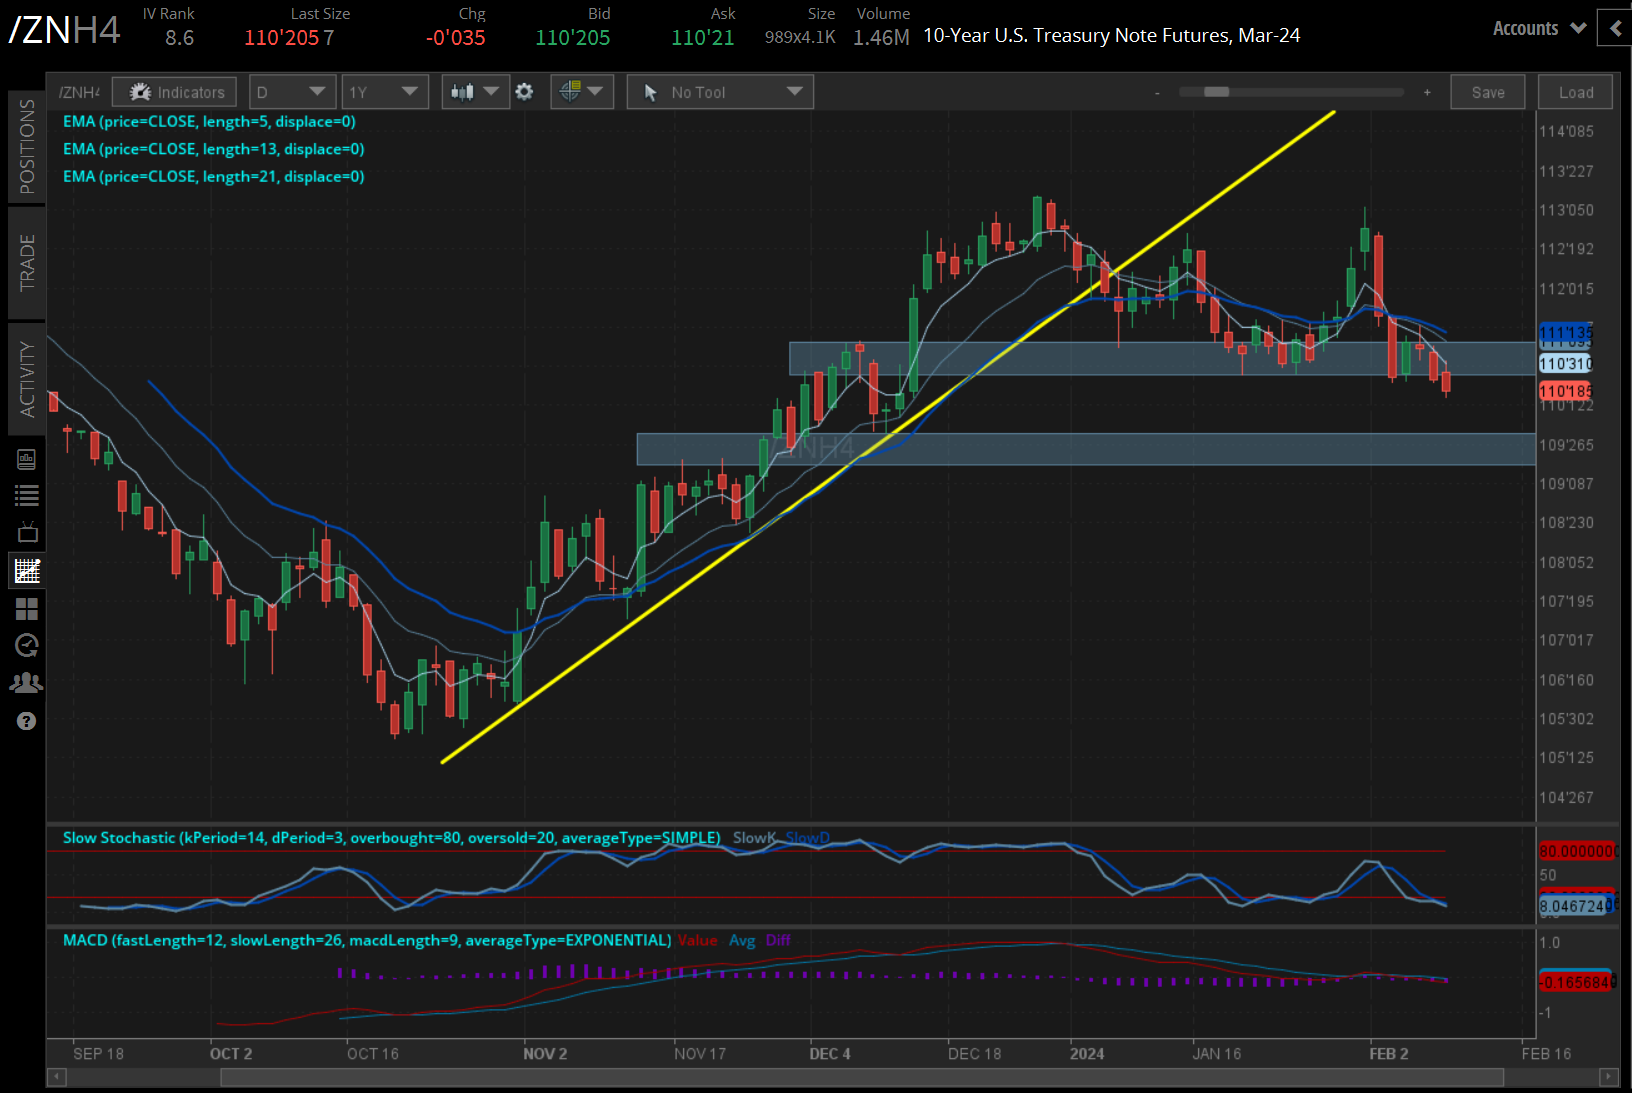Toggle the Avg line in MACD study
The height and width of the screenshot is (1093, 1632).
point(742,940)
